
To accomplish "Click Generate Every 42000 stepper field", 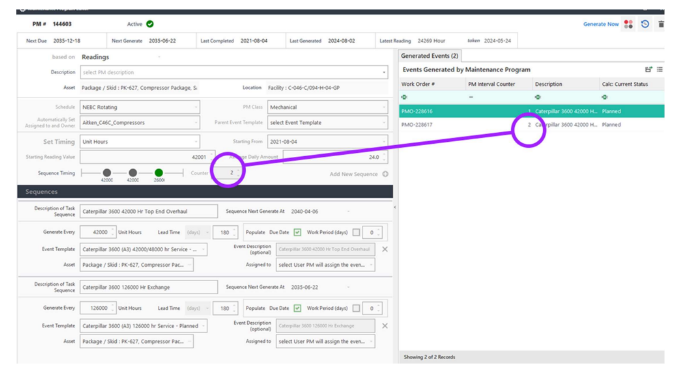I will click(x=98, y=232).
